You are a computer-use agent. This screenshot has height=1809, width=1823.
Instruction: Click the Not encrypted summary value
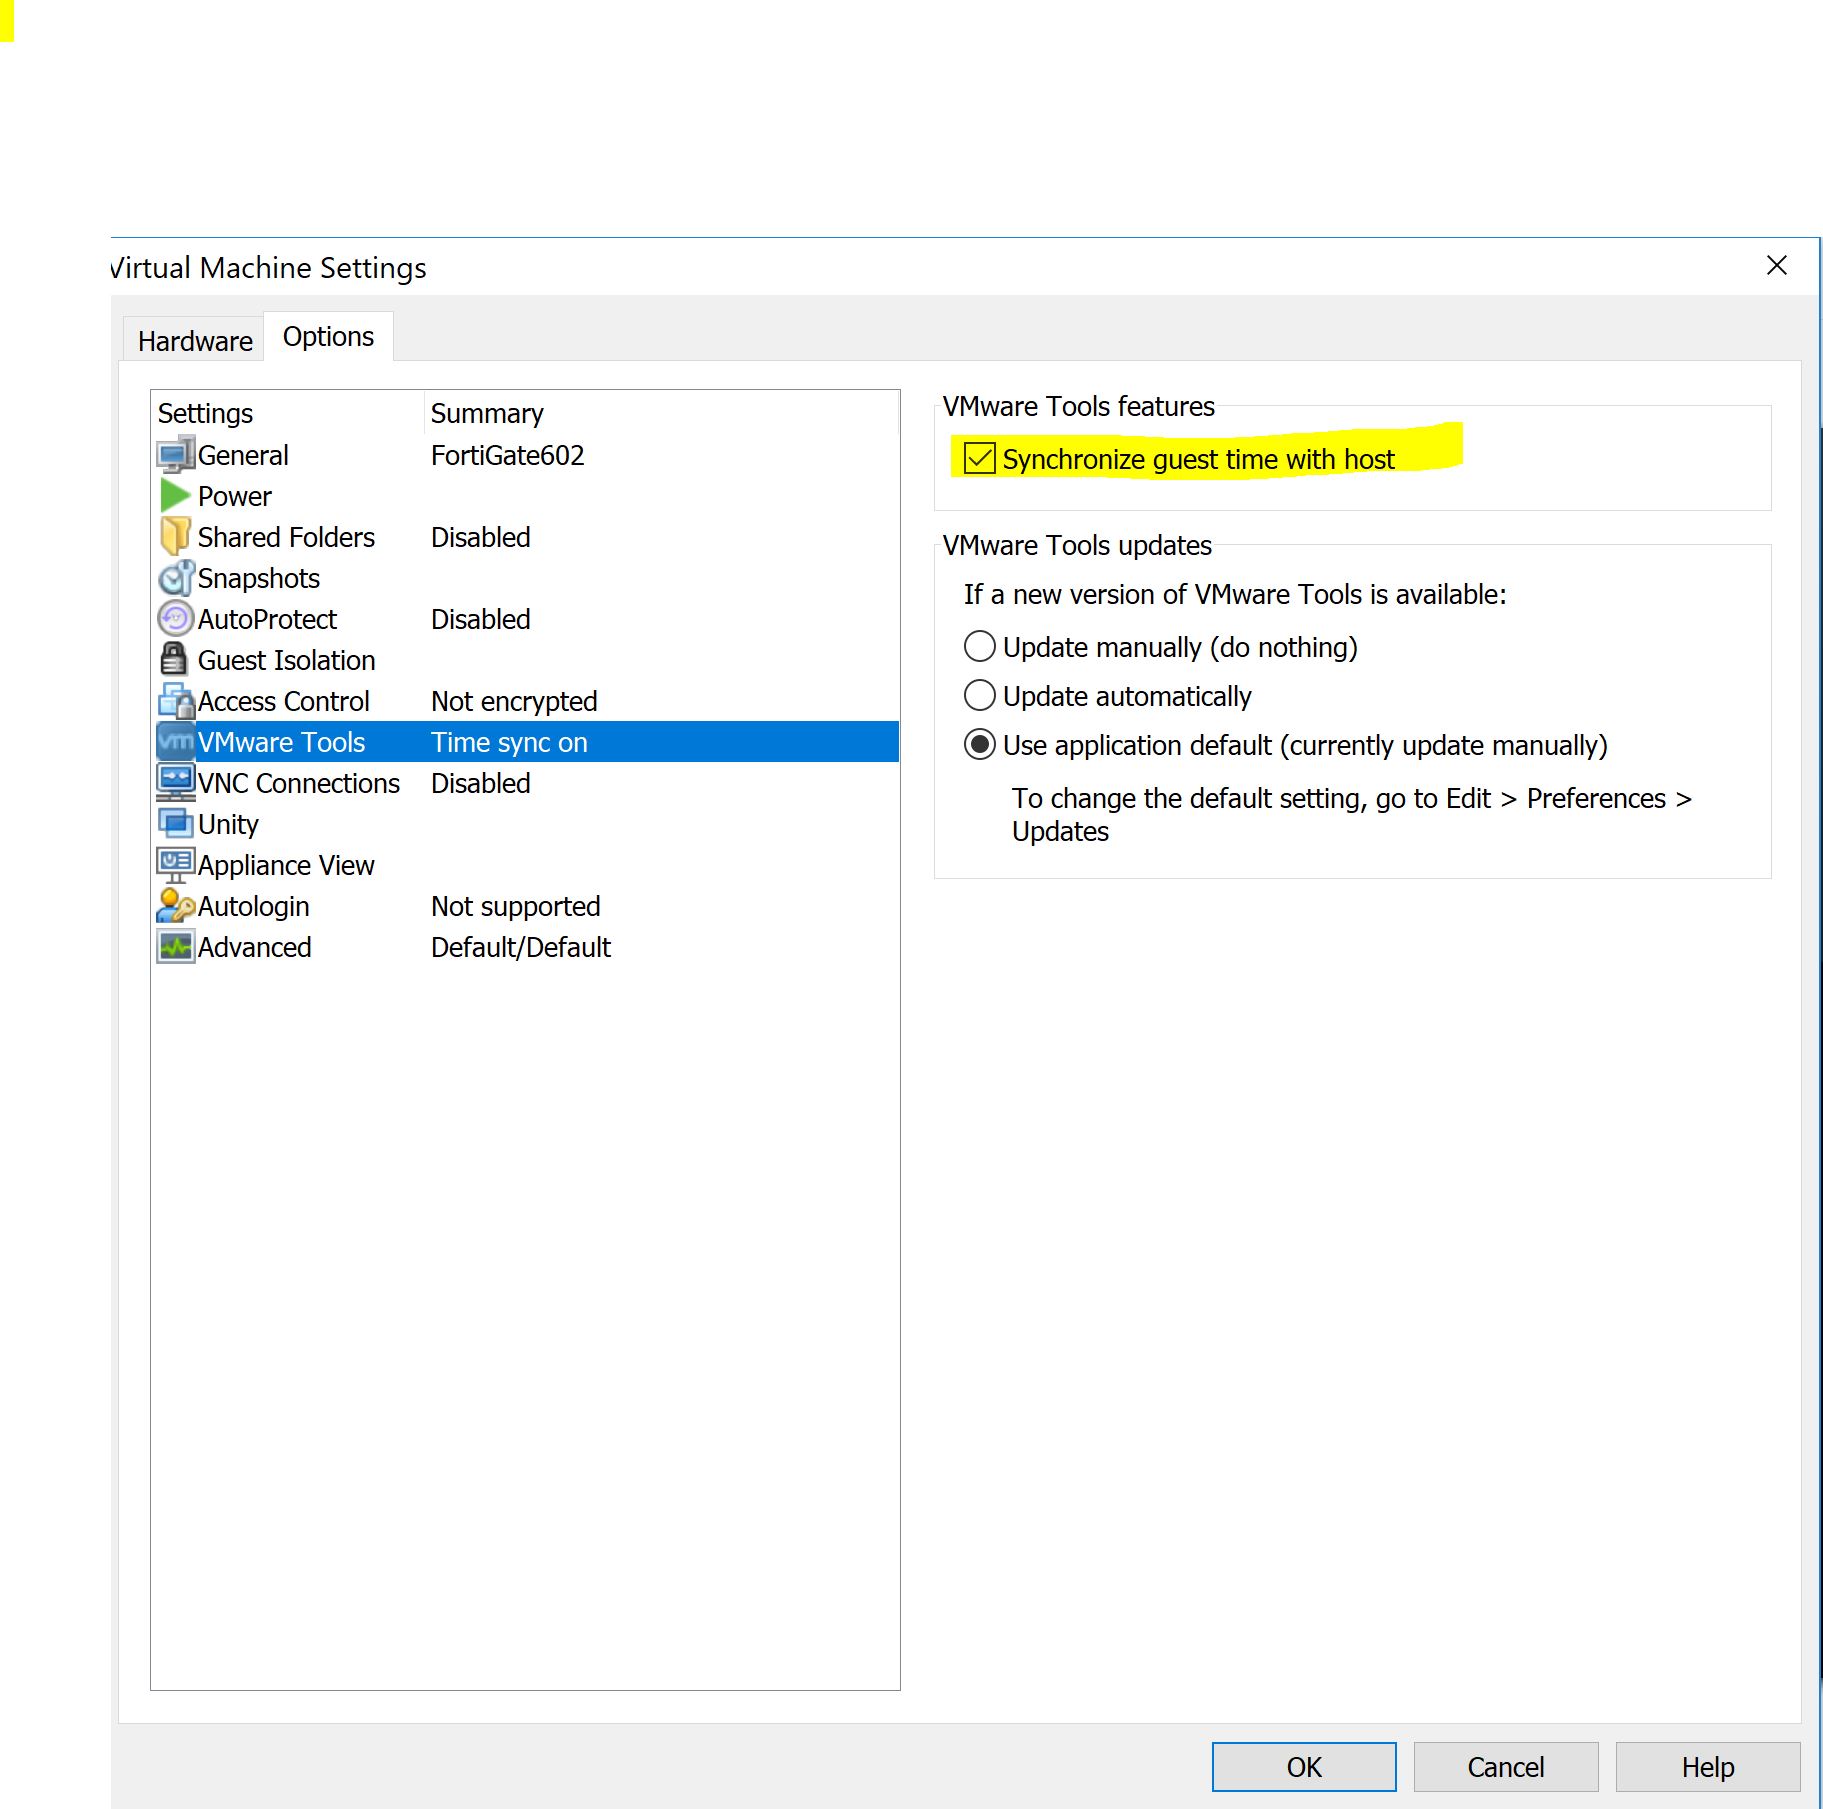[514, 701]
